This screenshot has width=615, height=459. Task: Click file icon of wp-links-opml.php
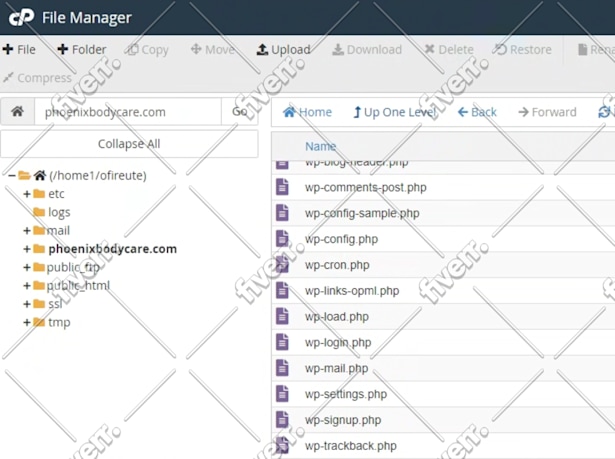(x=282, y=291)
